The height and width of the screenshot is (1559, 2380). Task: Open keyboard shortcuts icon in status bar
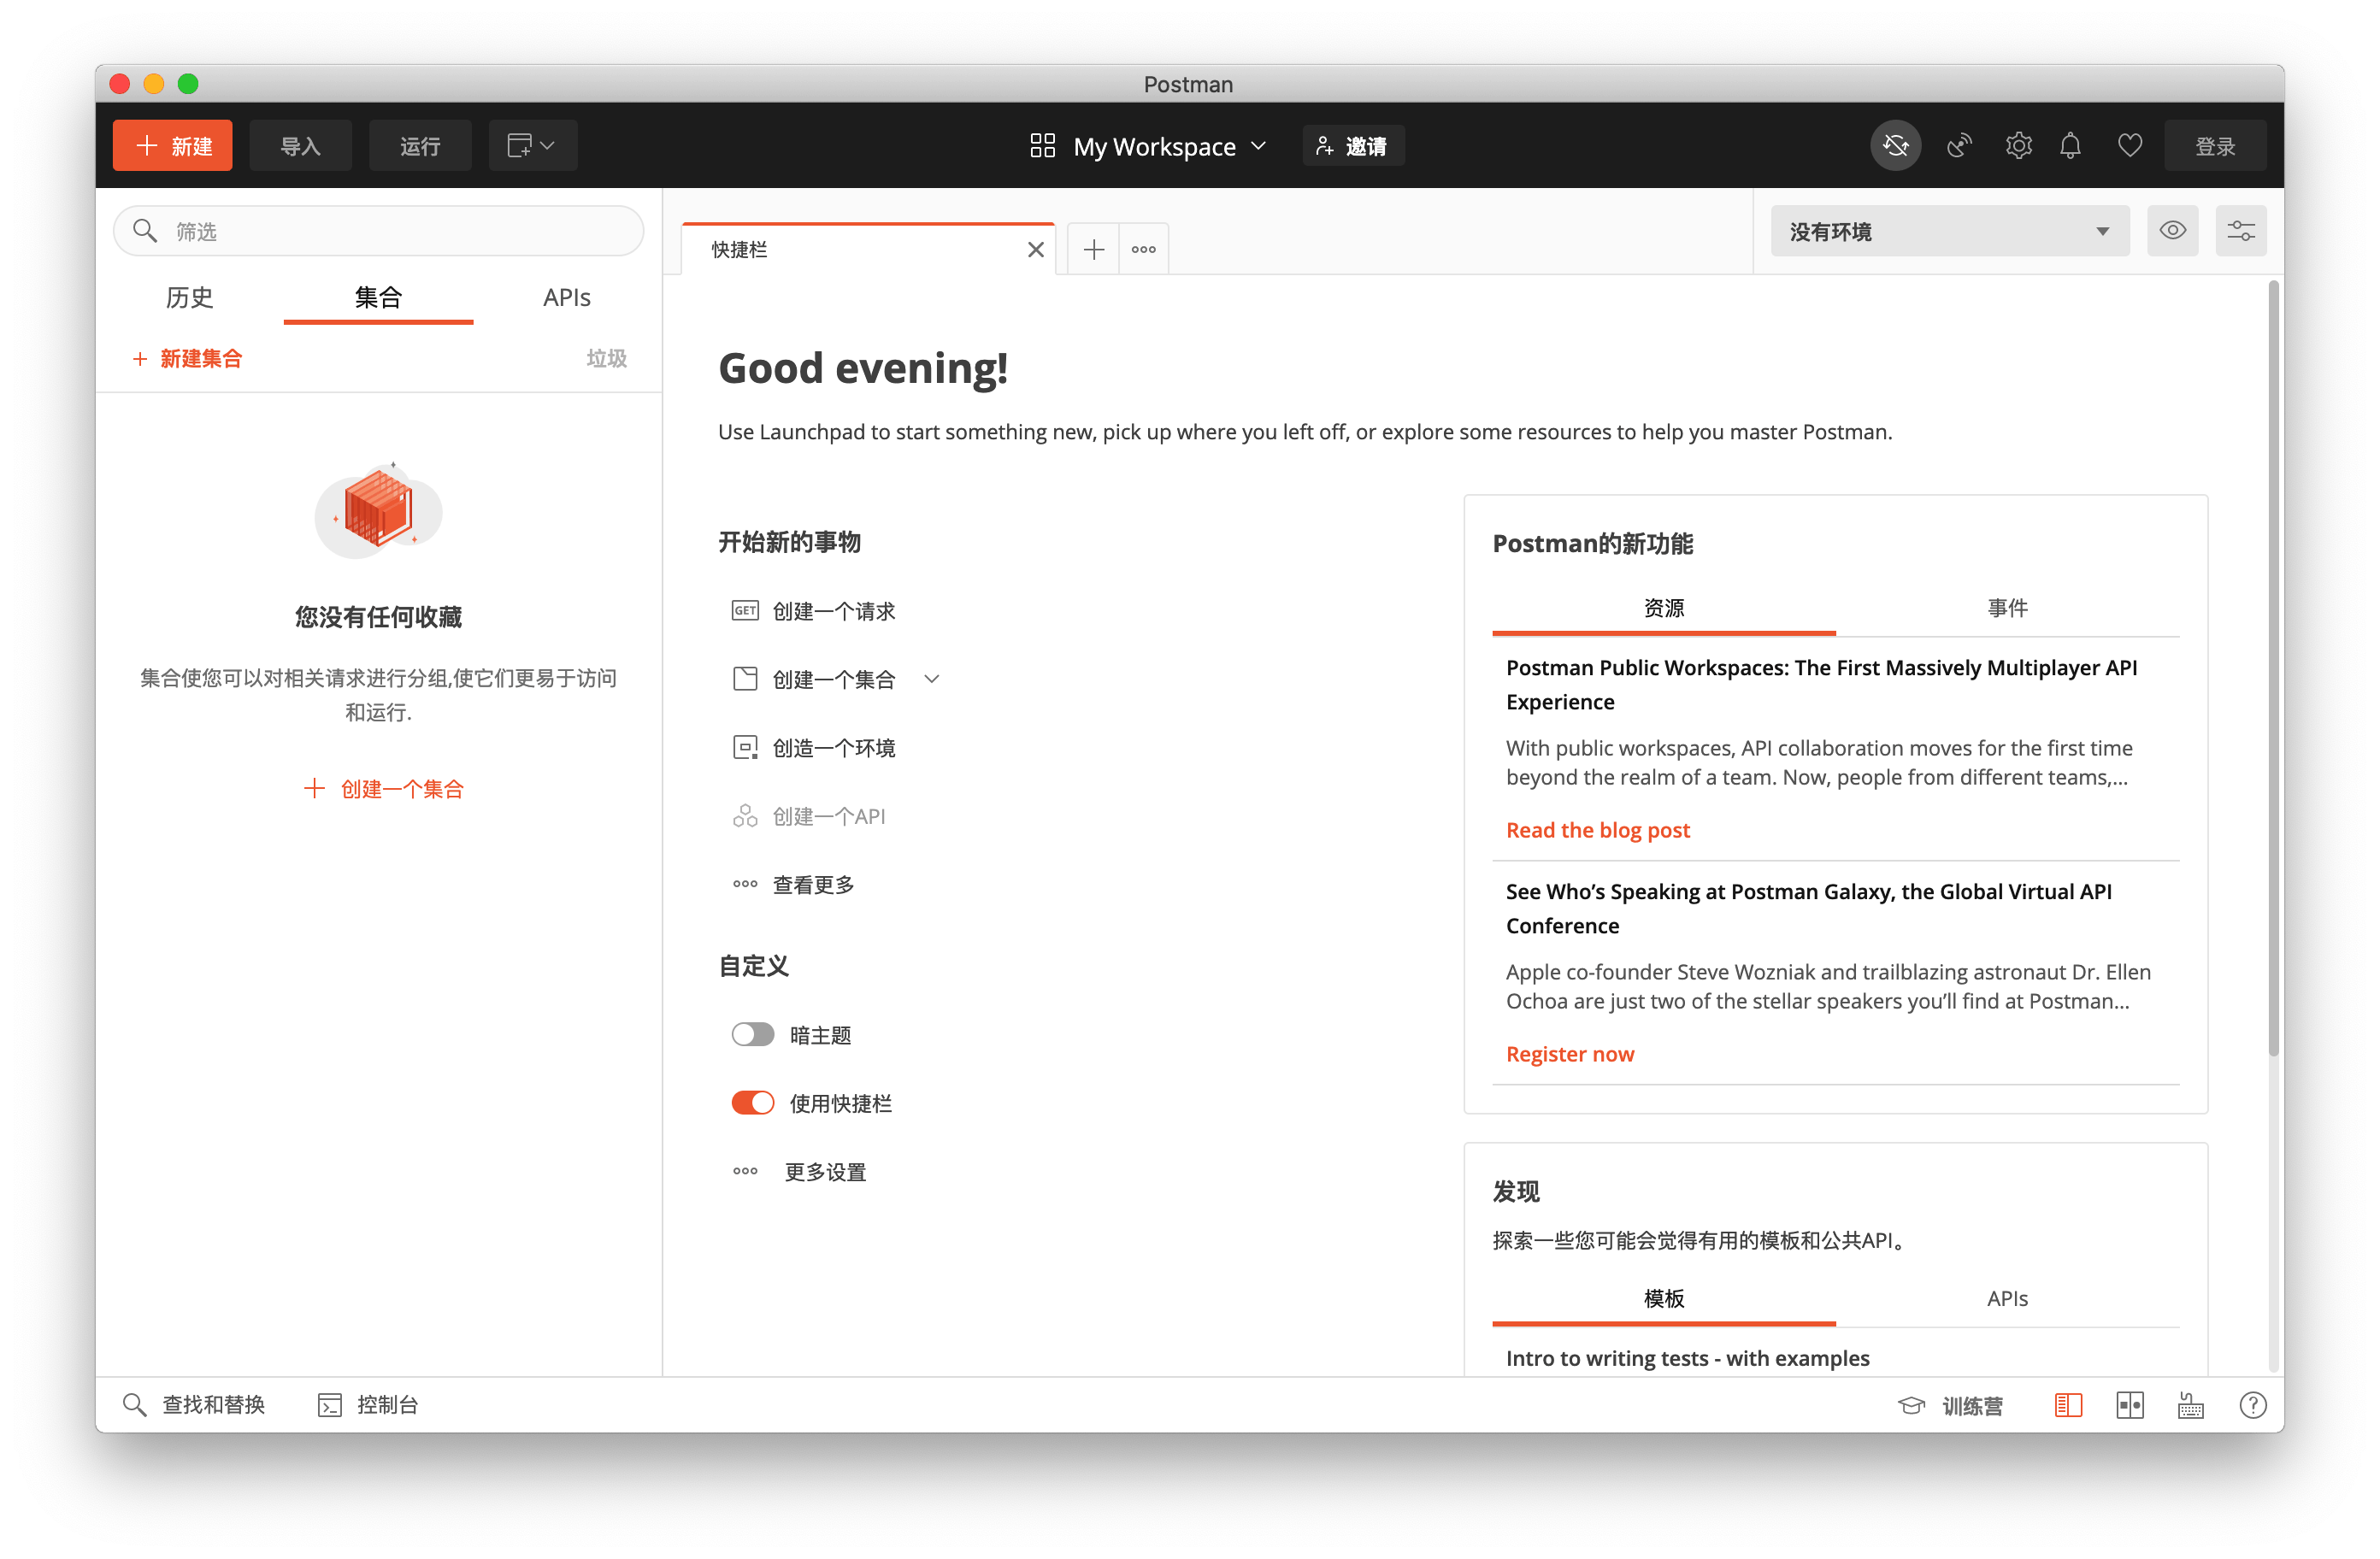tap(2190, 1405)
